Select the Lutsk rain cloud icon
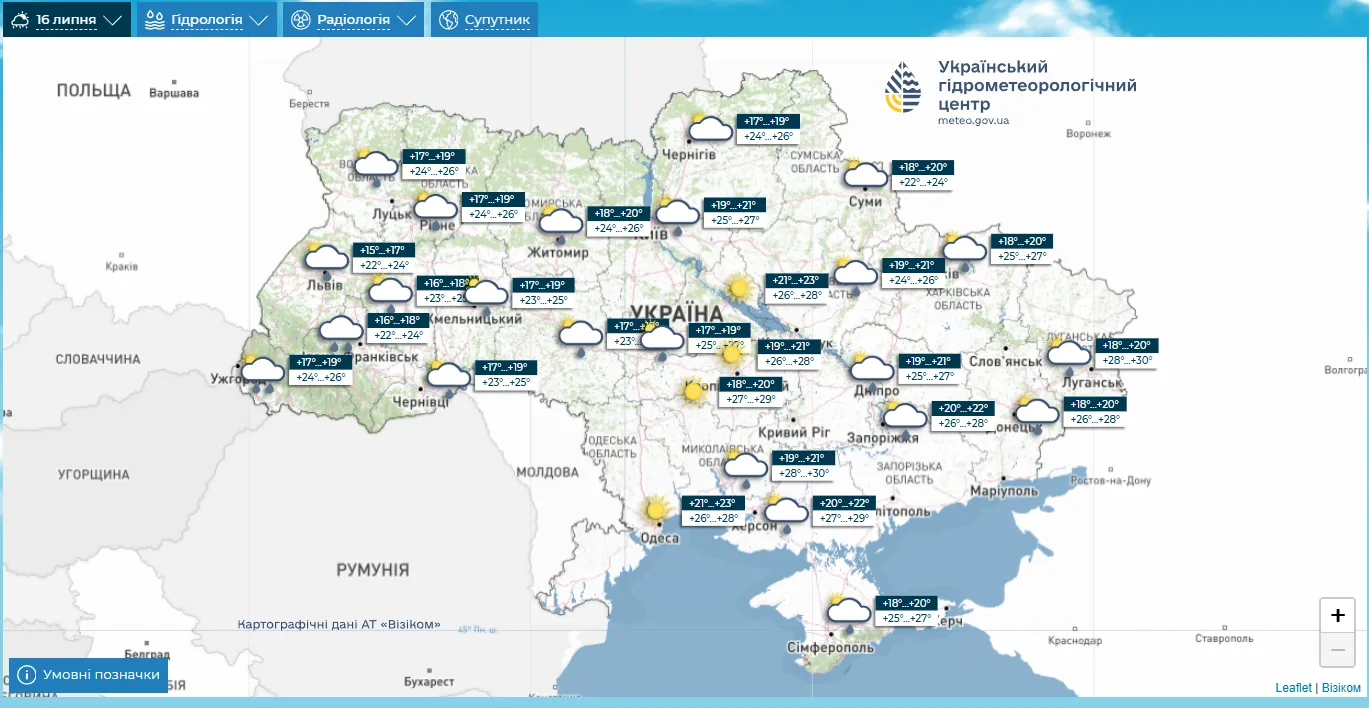 click(x=376, y=166)
